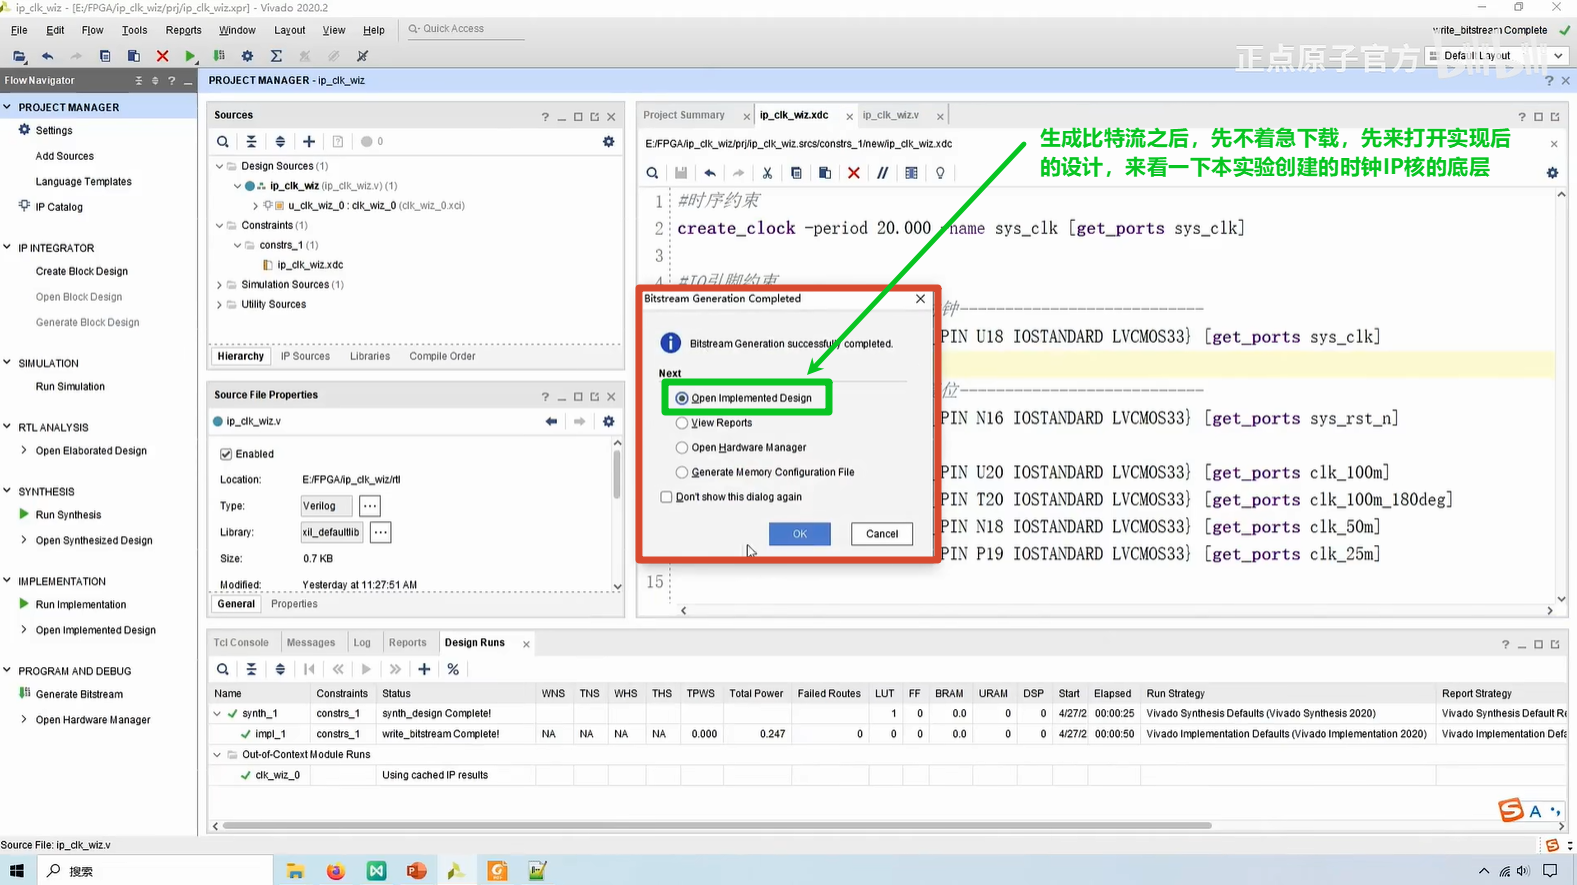The height and width of the screenshot is (885, 1577).
Task: Click the Sigma toolbar icon
Action: pyautogui.click(x=276, y=56)
